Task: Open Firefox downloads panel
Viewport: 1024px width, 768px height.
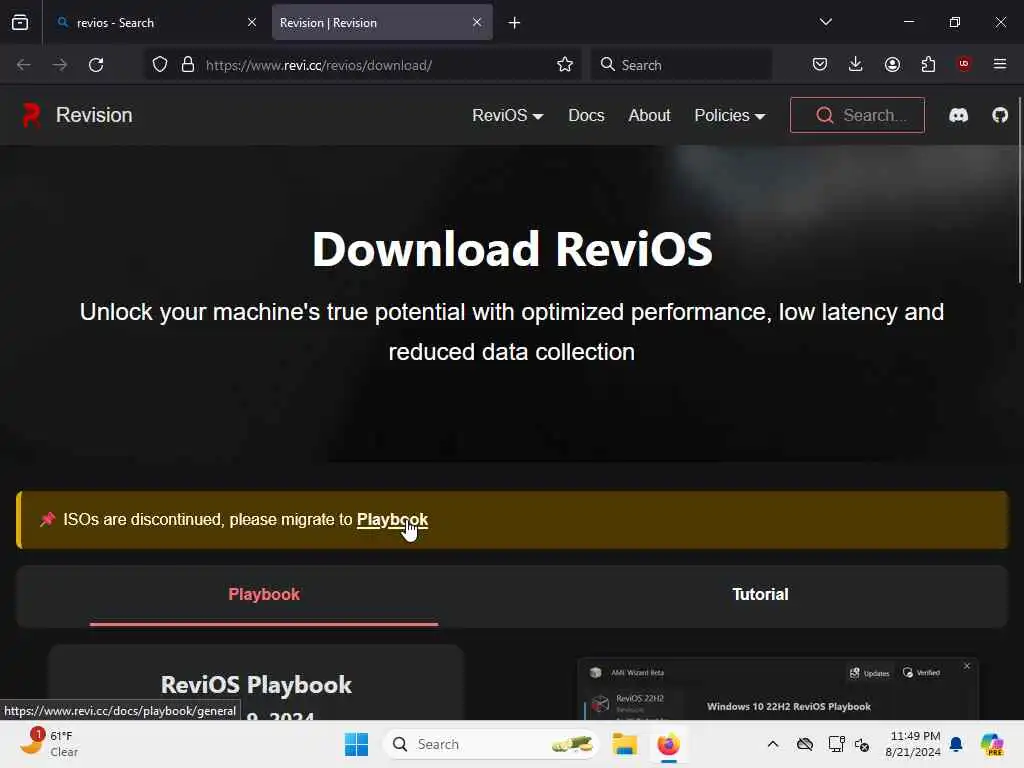Action: click(x=856, y=64)
